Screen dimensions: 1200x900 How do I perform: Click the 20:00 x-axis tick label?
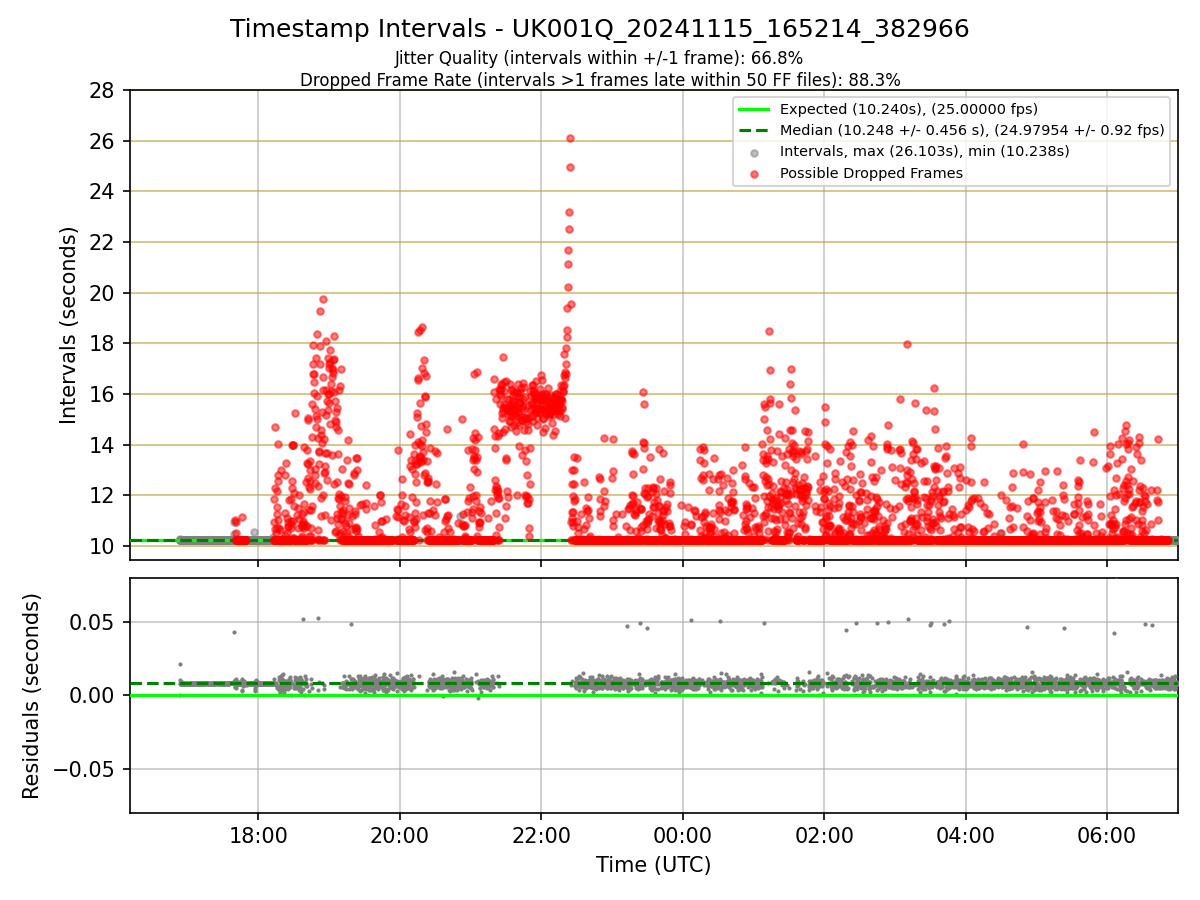(x=400, y=835)
